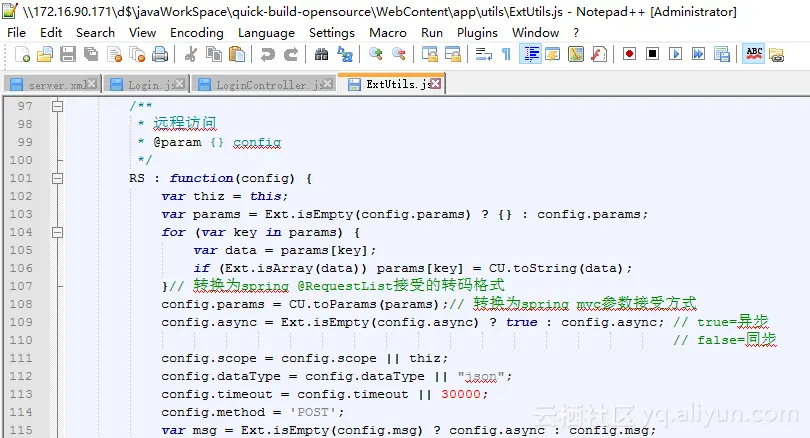Undo the last edit via toolbar
This screenshot has width=810, height=438.
point(268,54)
